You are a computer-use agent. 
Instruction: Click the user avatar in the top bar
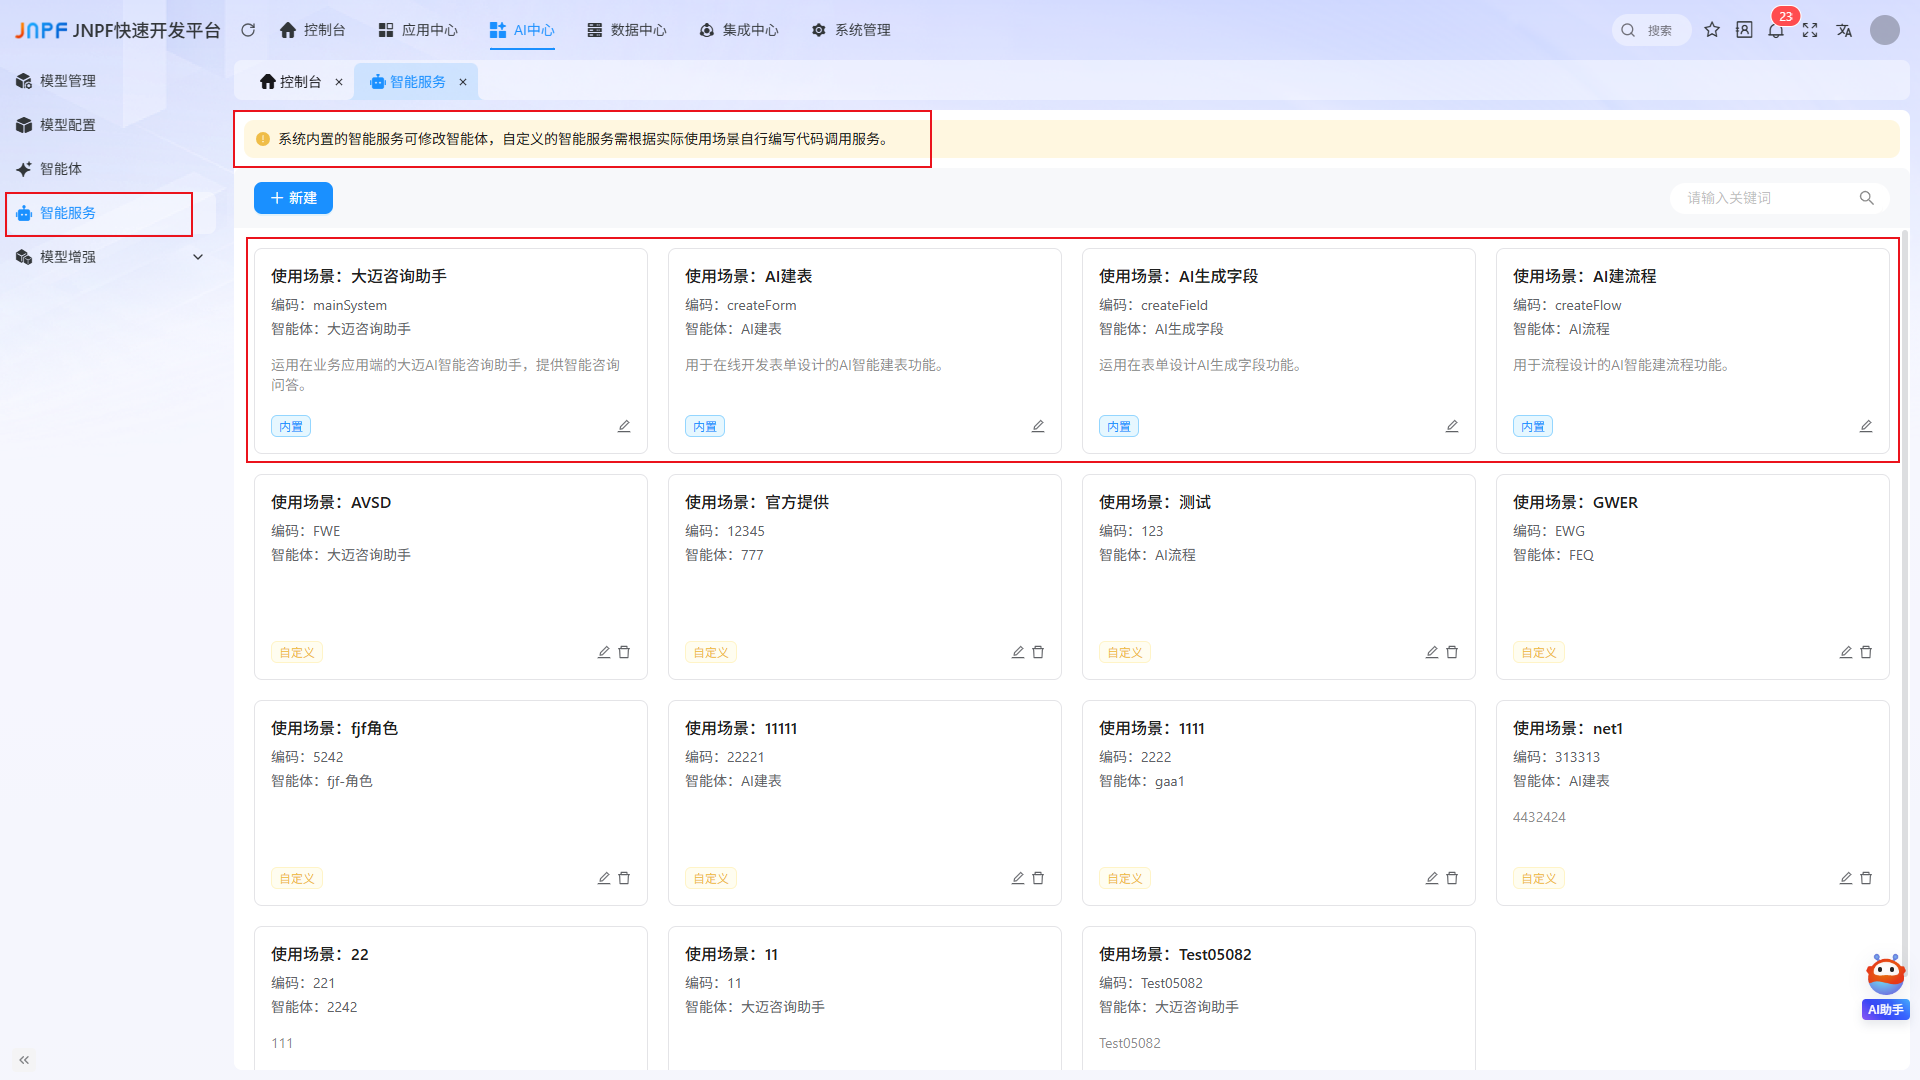(1885, 30)
